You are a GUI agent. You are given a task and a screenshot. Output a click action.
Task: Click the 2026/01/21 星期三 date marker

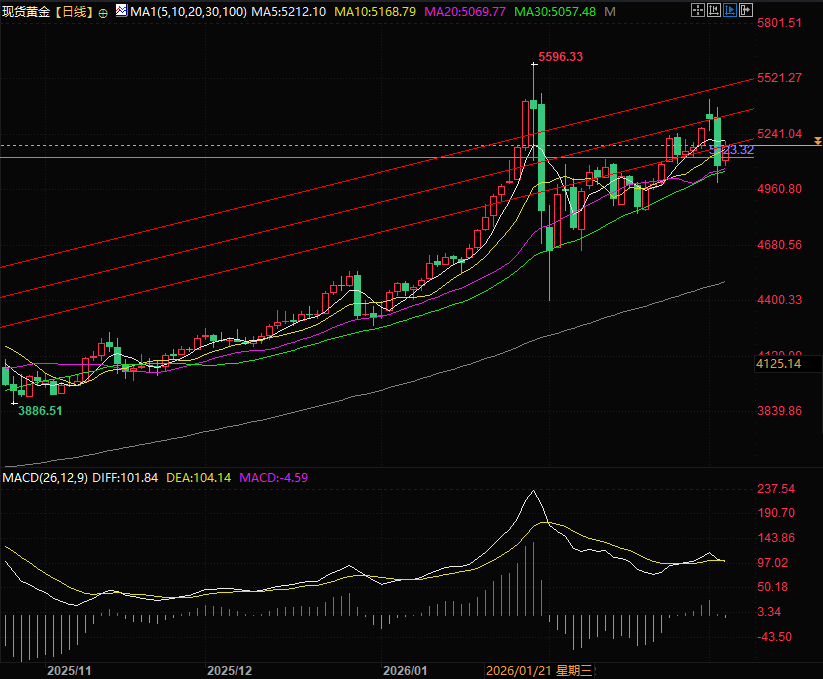(539, 670)
